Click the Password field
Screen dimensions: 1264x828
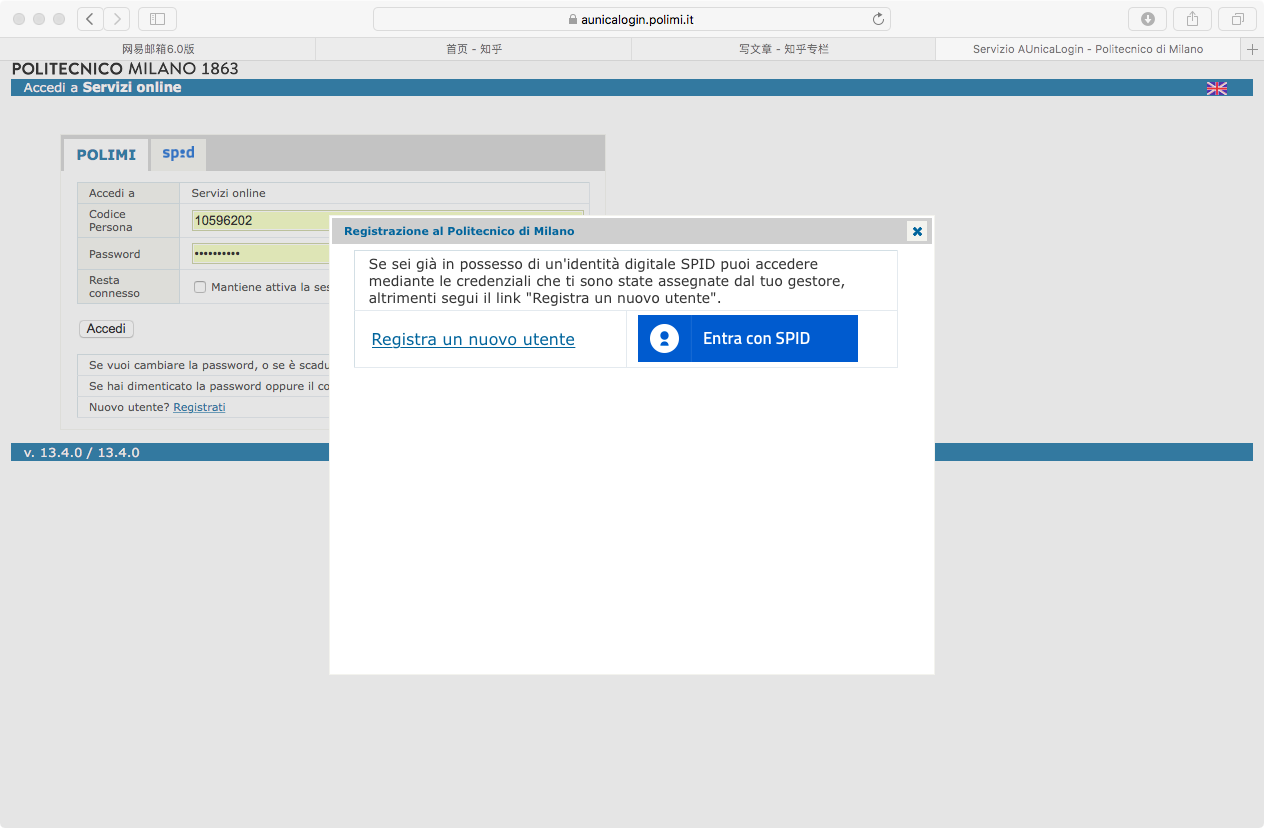pos(261,254)
